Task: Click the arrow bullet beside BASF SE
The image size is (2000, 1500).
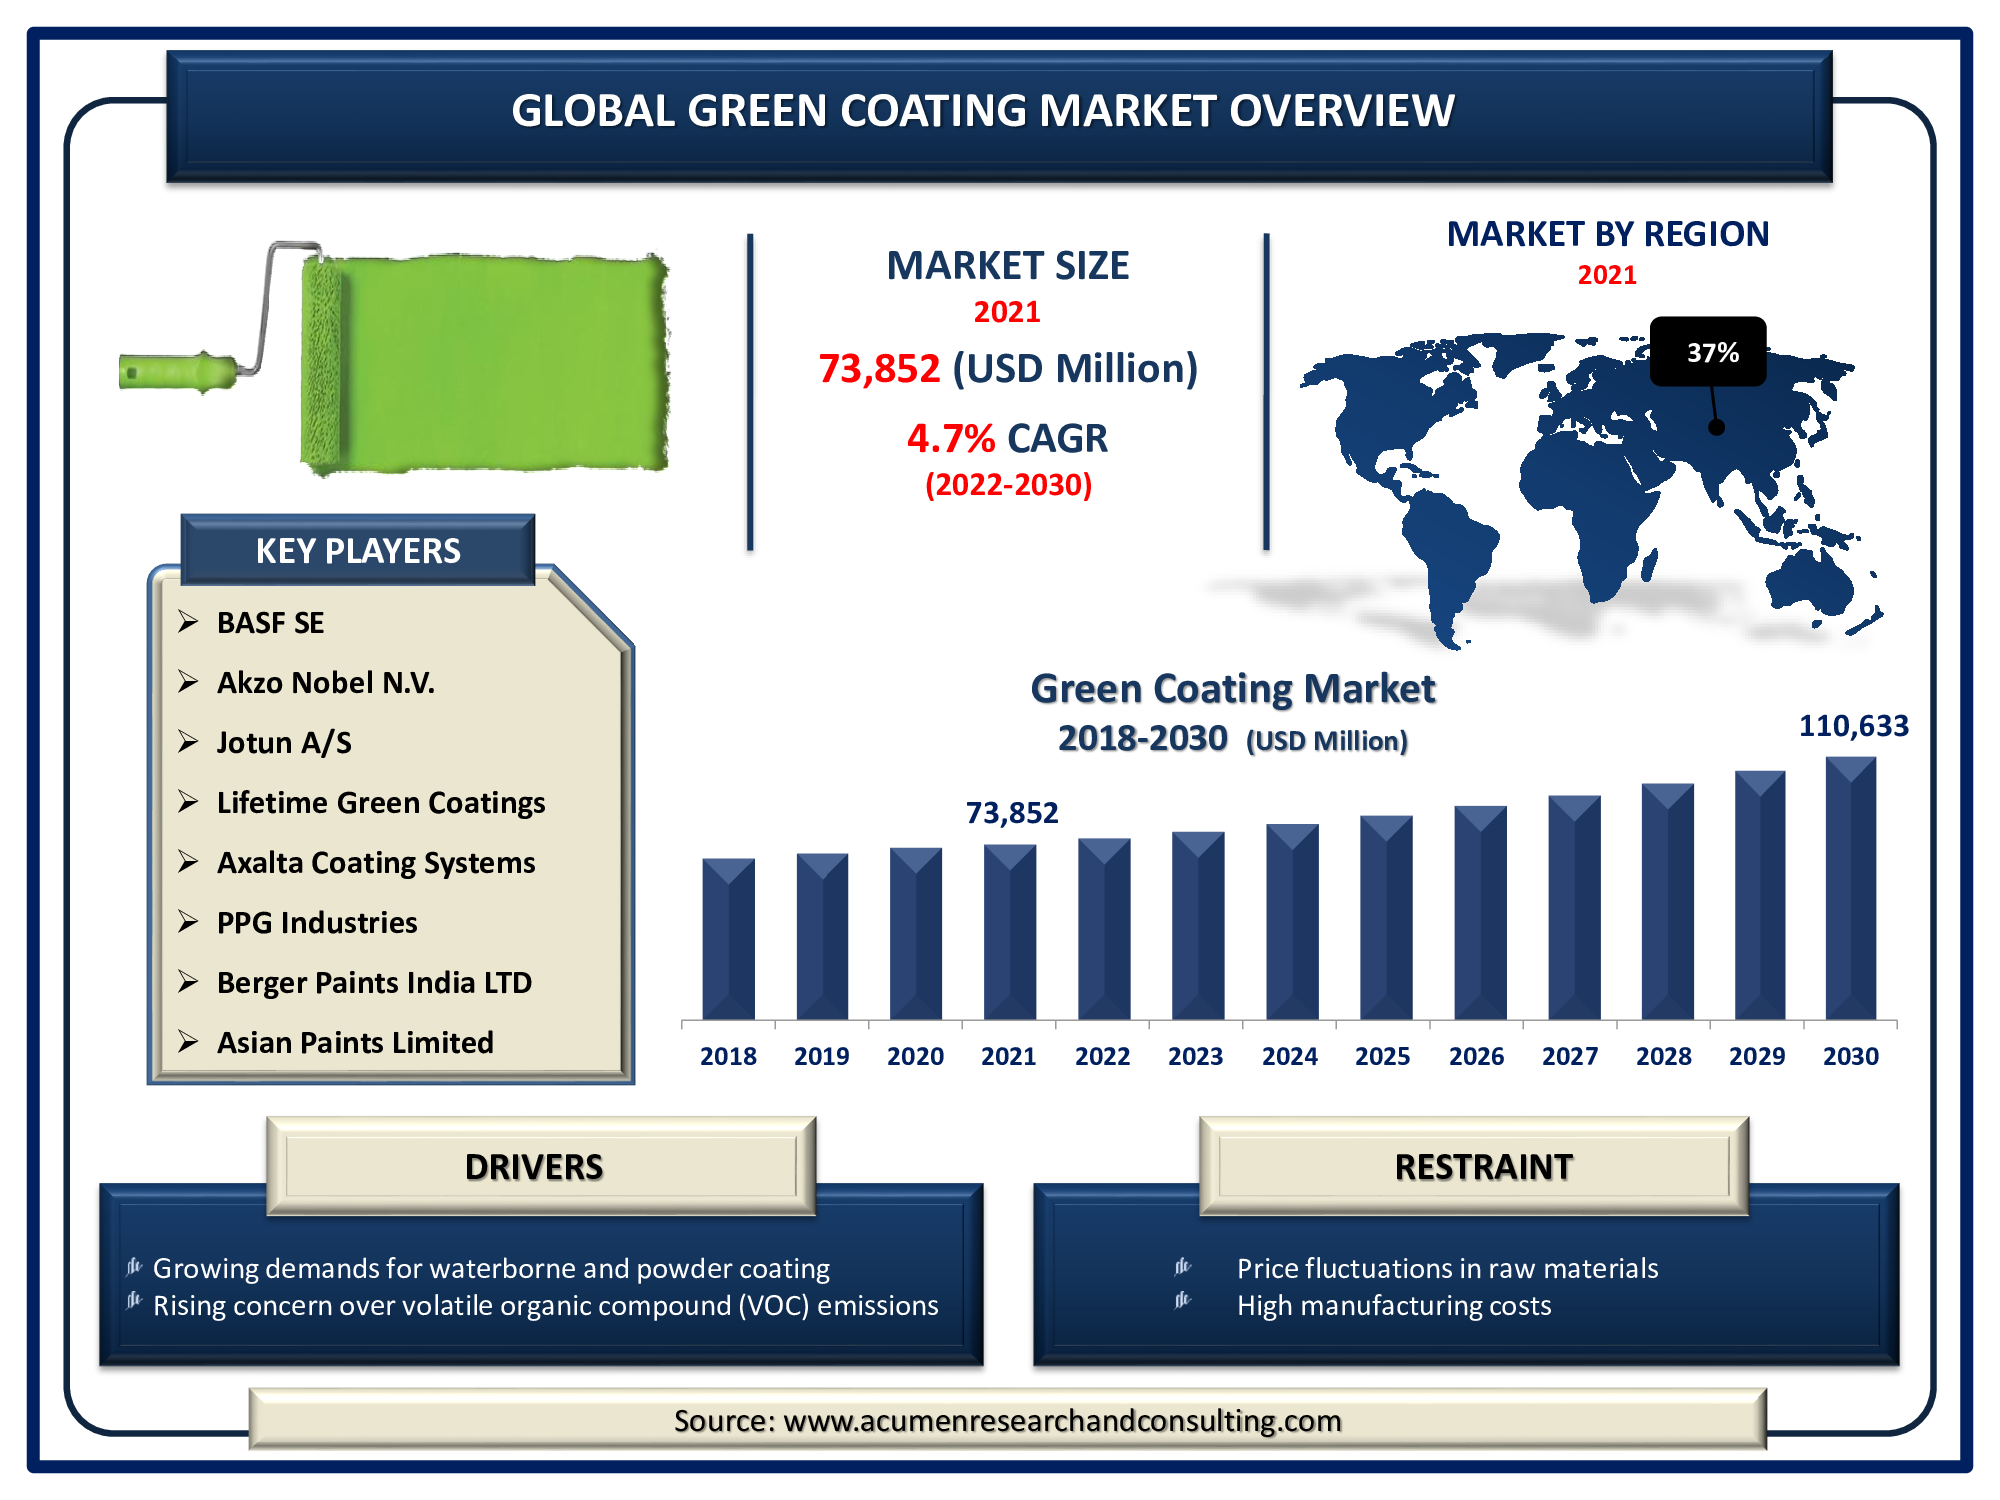Action: point(188,622)
